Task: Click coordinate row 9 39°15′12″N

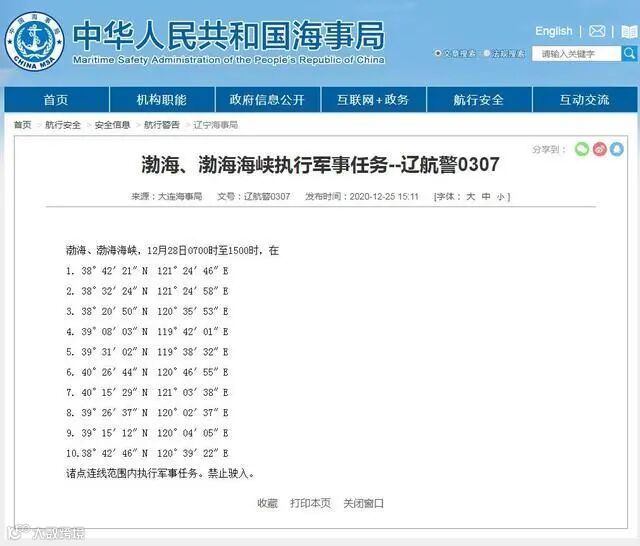Action: tap(147, 433)
